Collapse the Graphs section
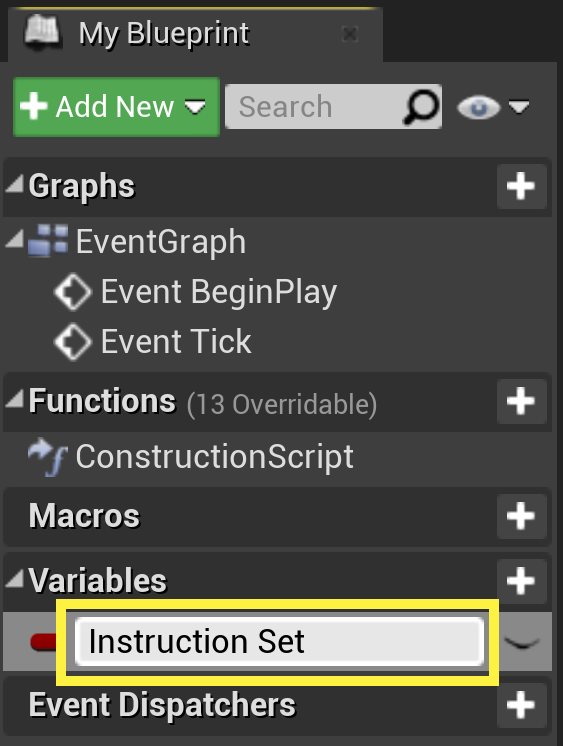 tap(14, 184)
